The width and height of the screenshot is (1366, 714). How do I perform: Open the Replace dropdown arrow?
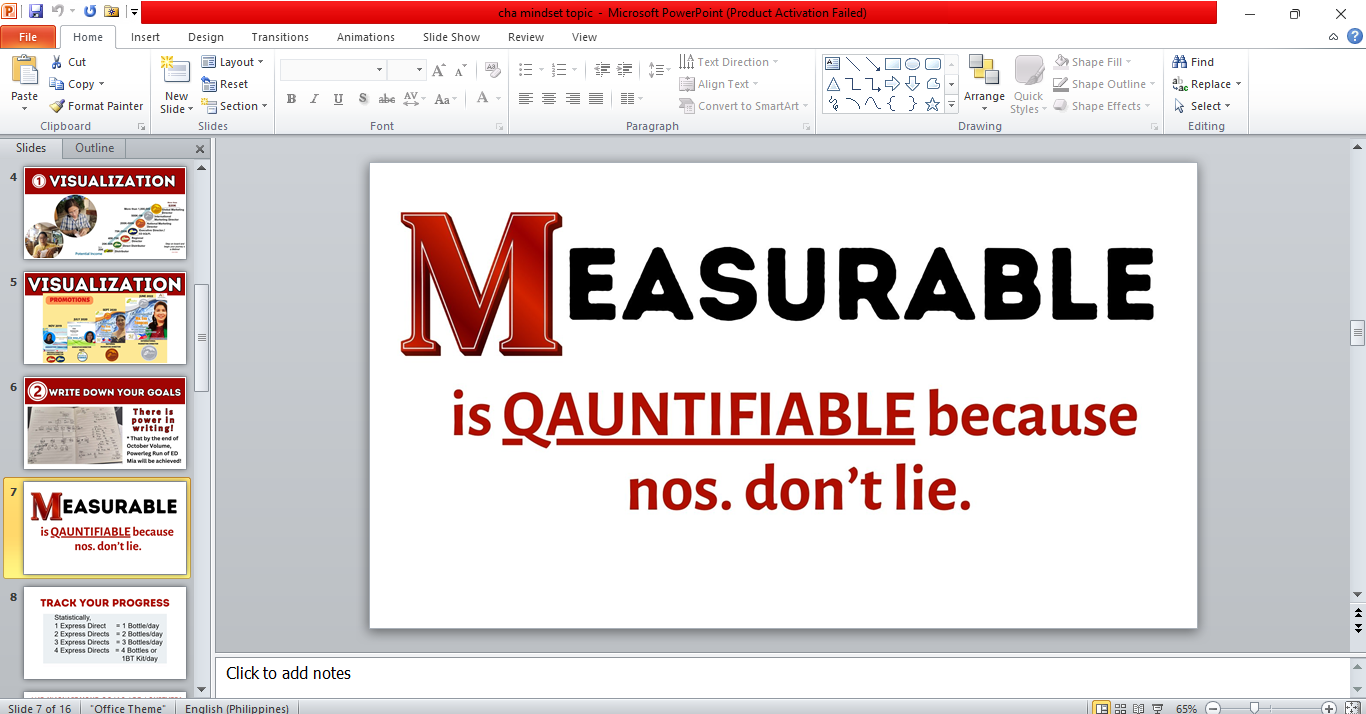coord(1238,84)
